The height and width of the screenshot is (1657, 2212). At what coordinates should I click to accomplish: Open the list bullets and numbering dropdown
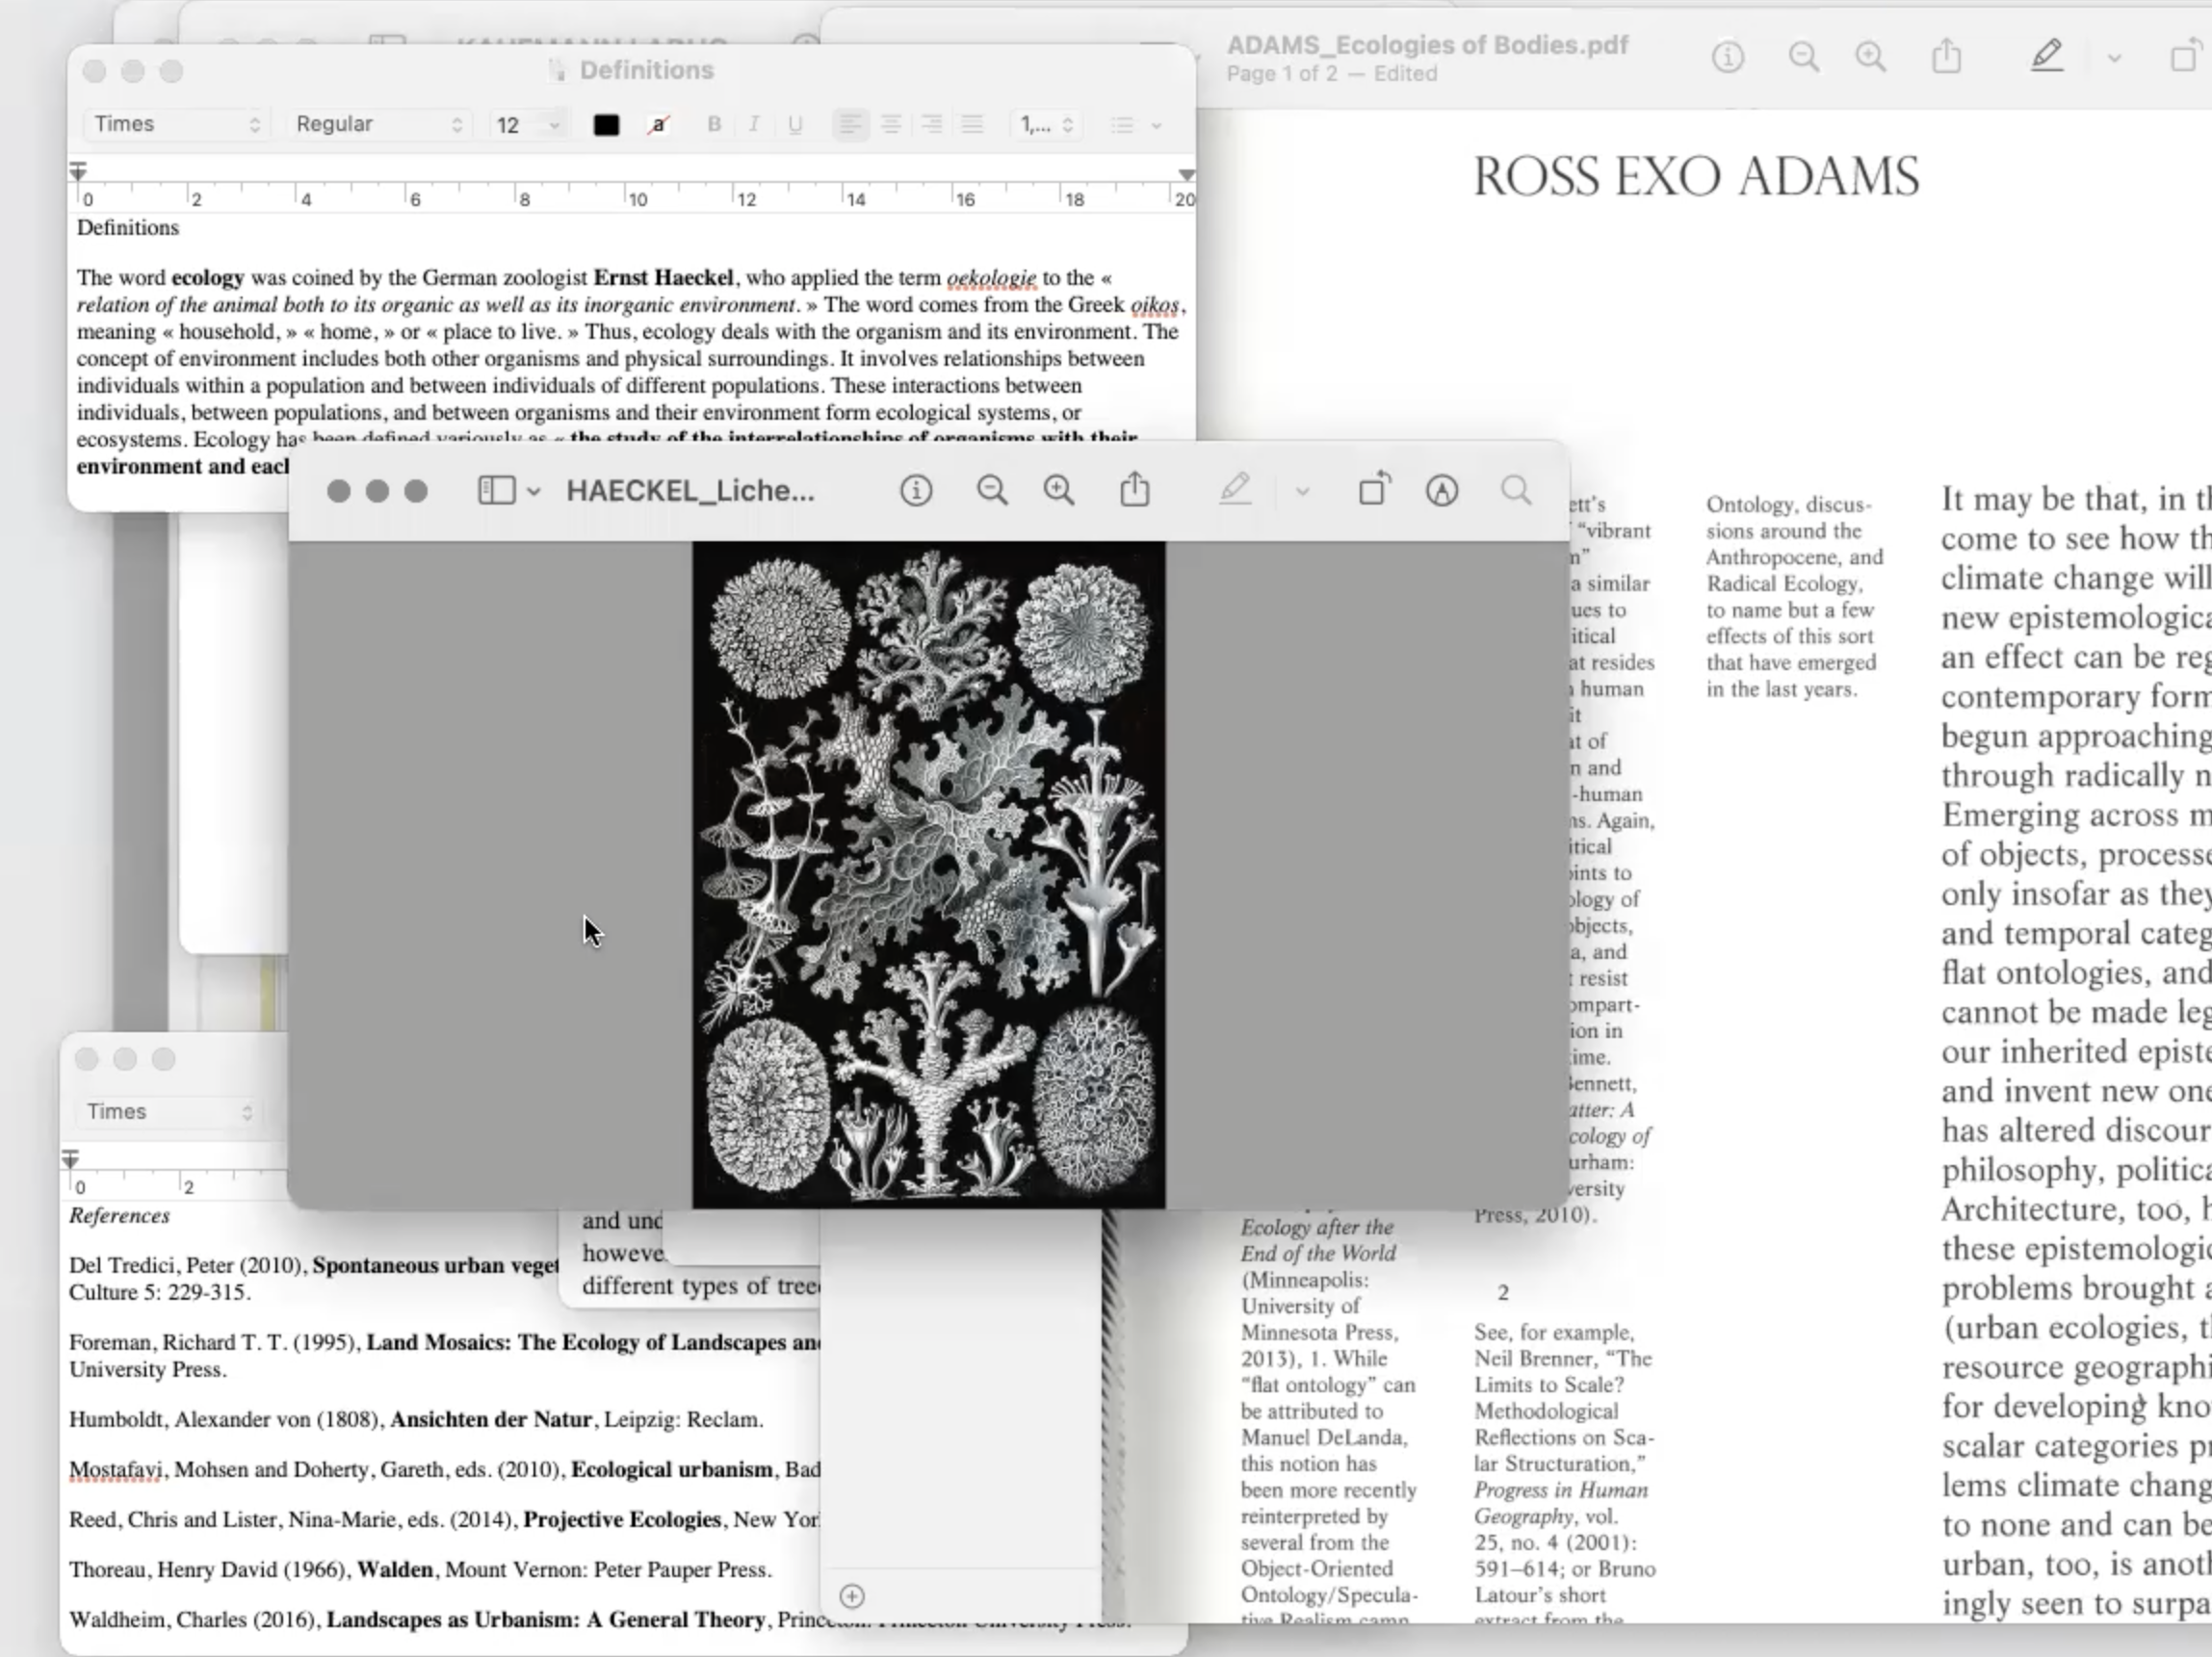[x=1135, y=125]
